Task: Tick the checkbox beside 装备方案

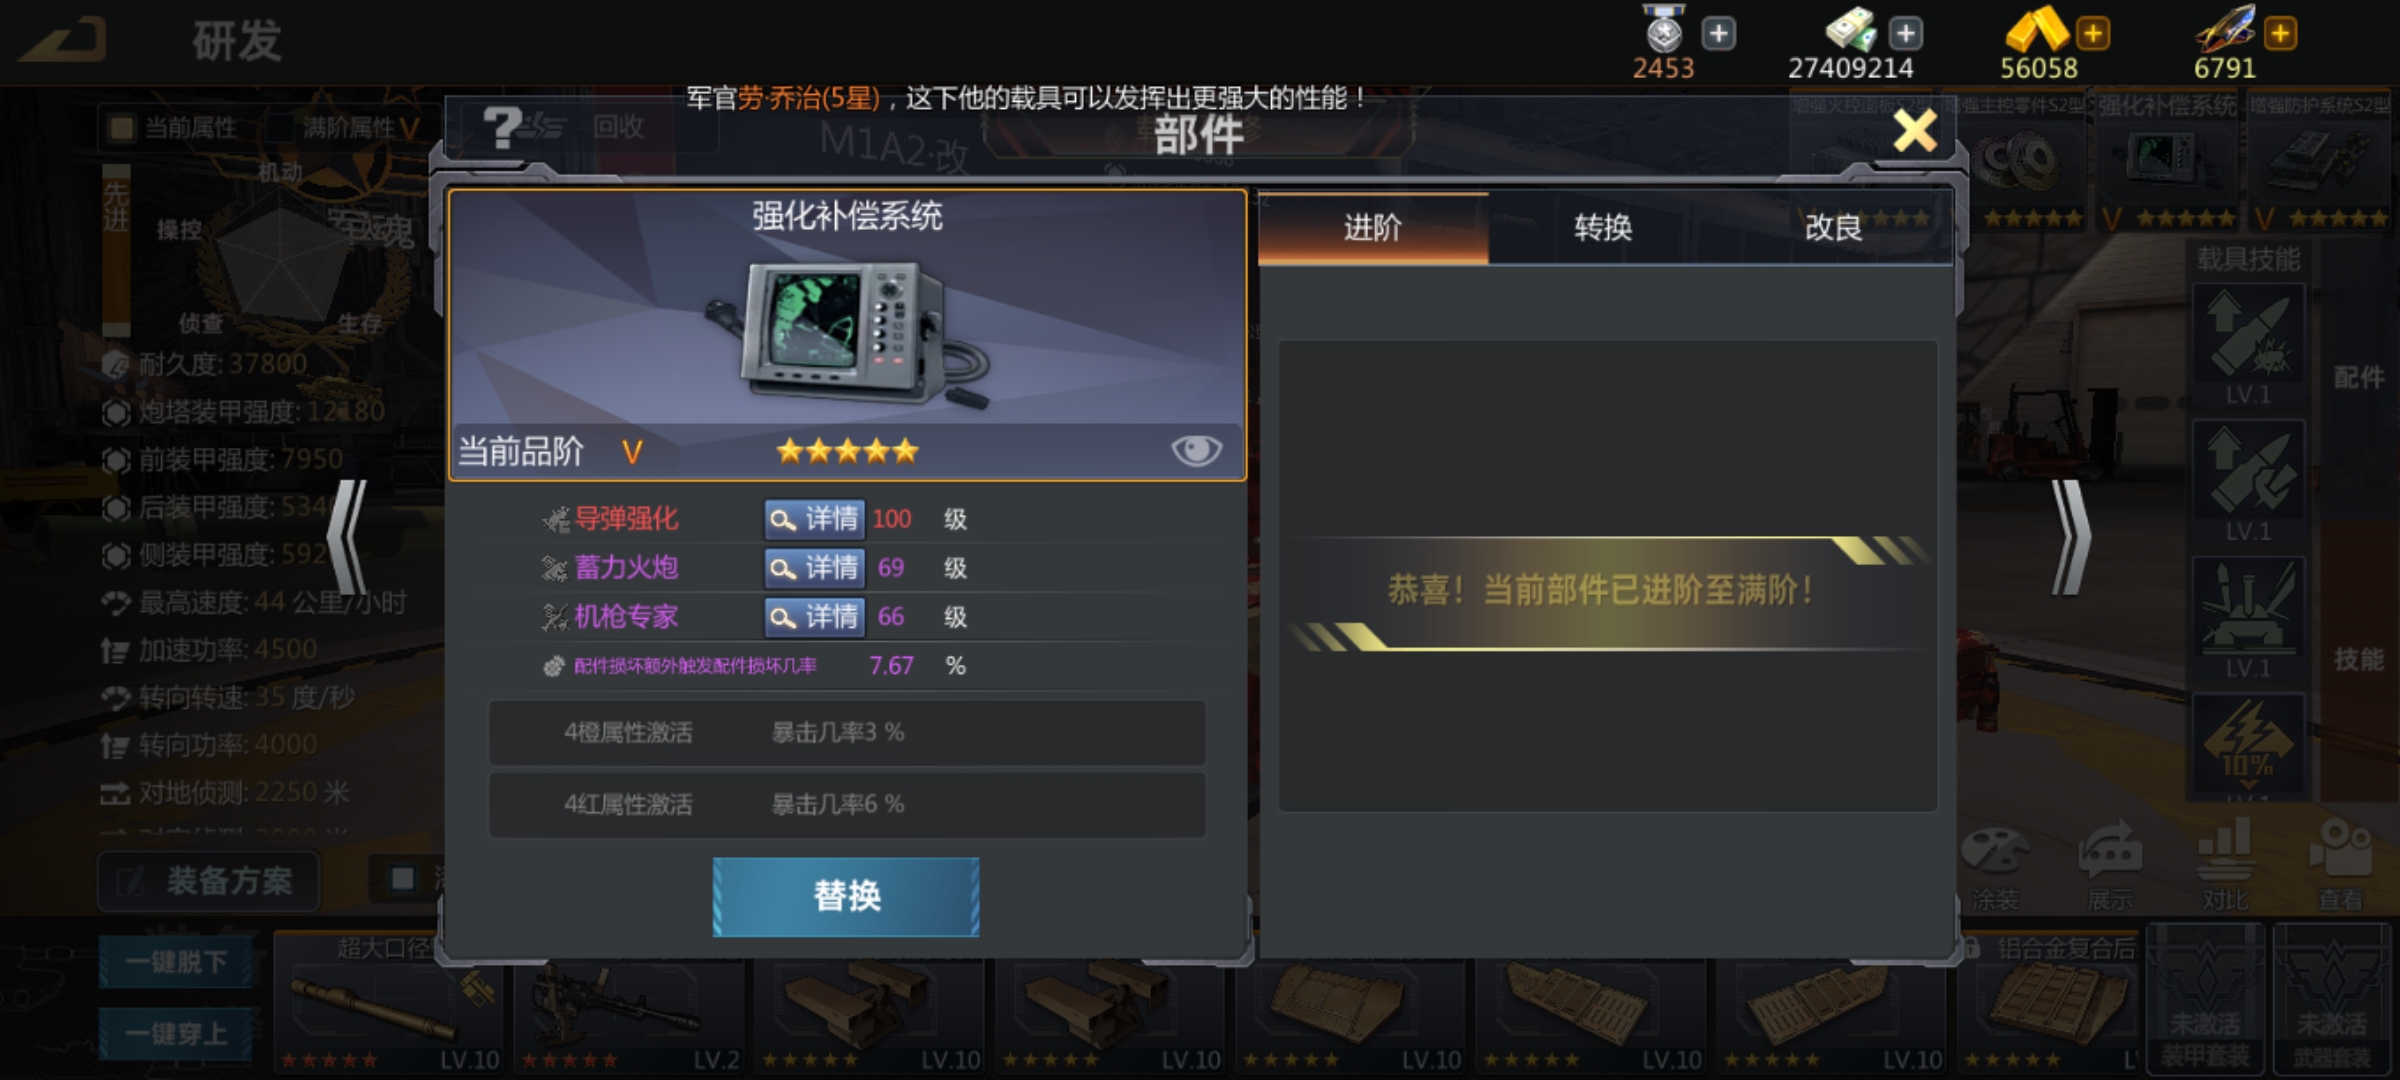Action: point(403,879)
